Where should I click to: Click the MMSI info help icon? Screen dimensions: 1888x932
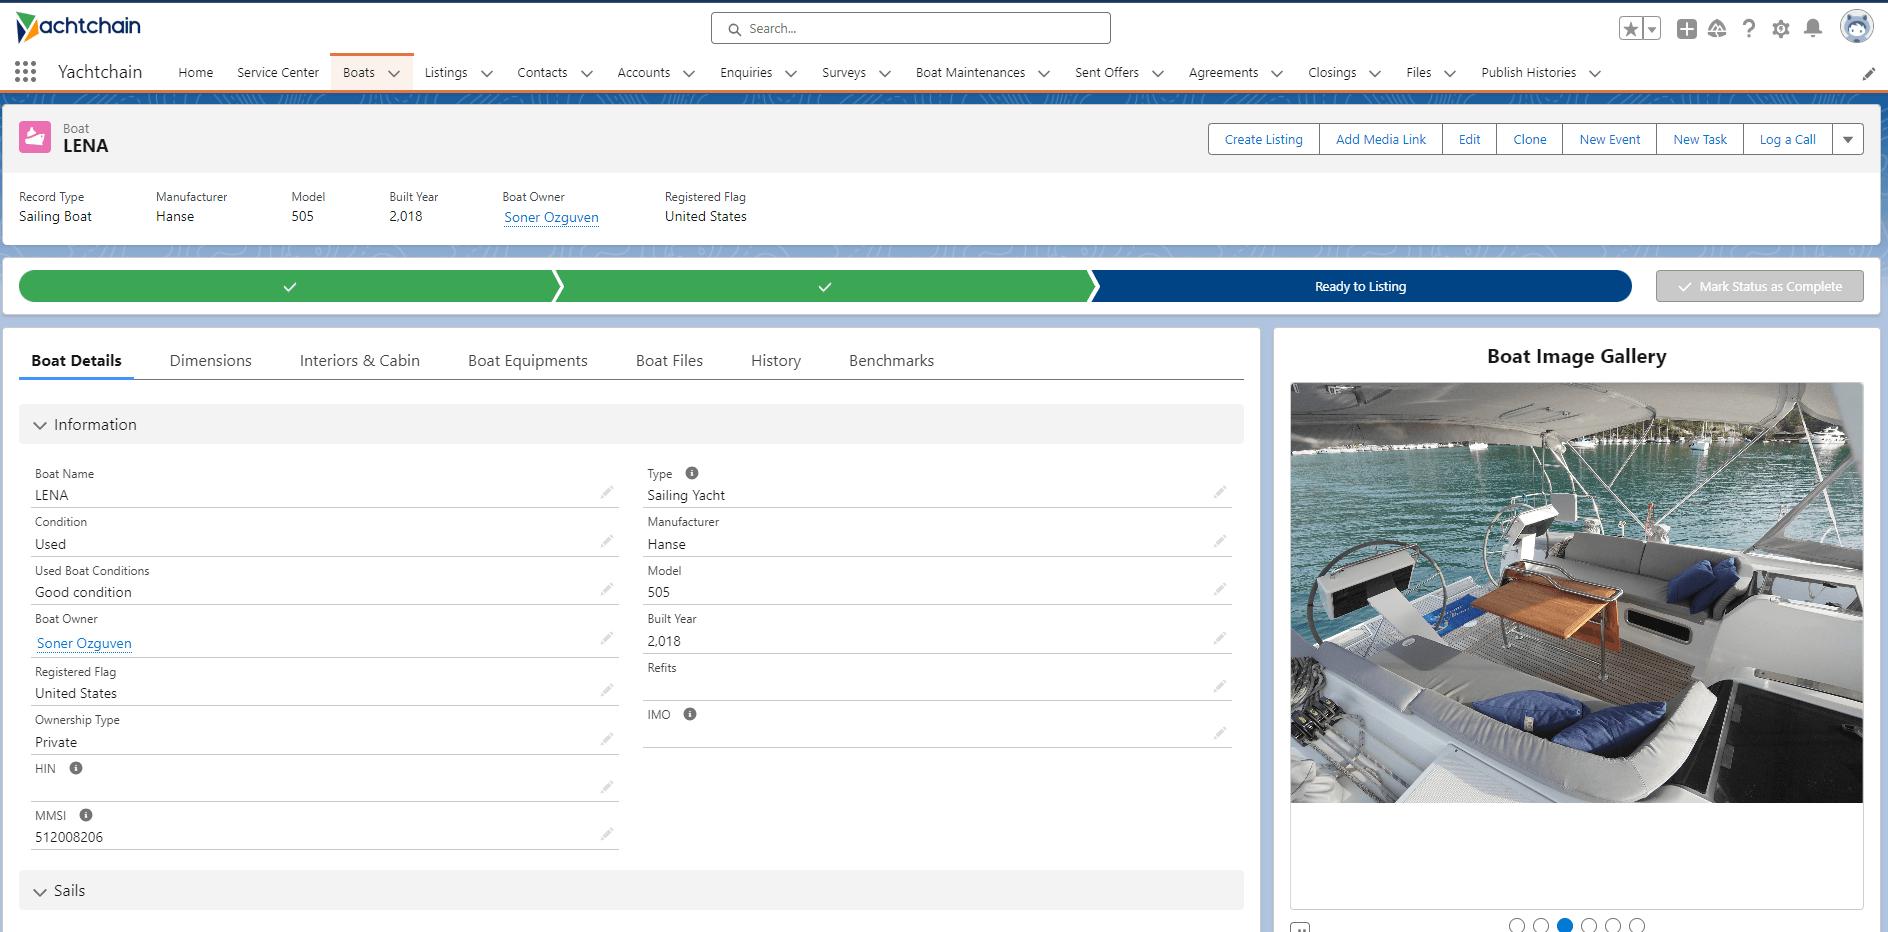click(x=86, y=815)
